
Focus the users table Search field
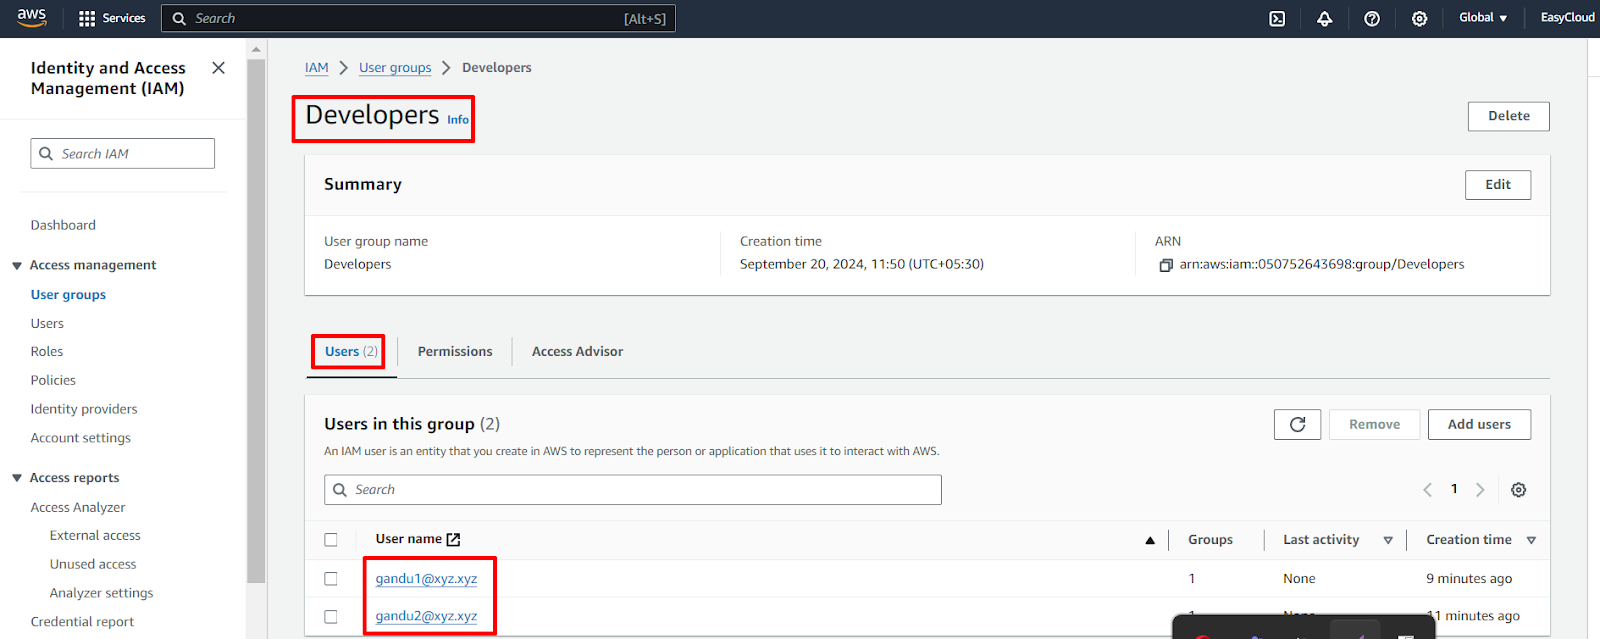[x=633, y=490]
